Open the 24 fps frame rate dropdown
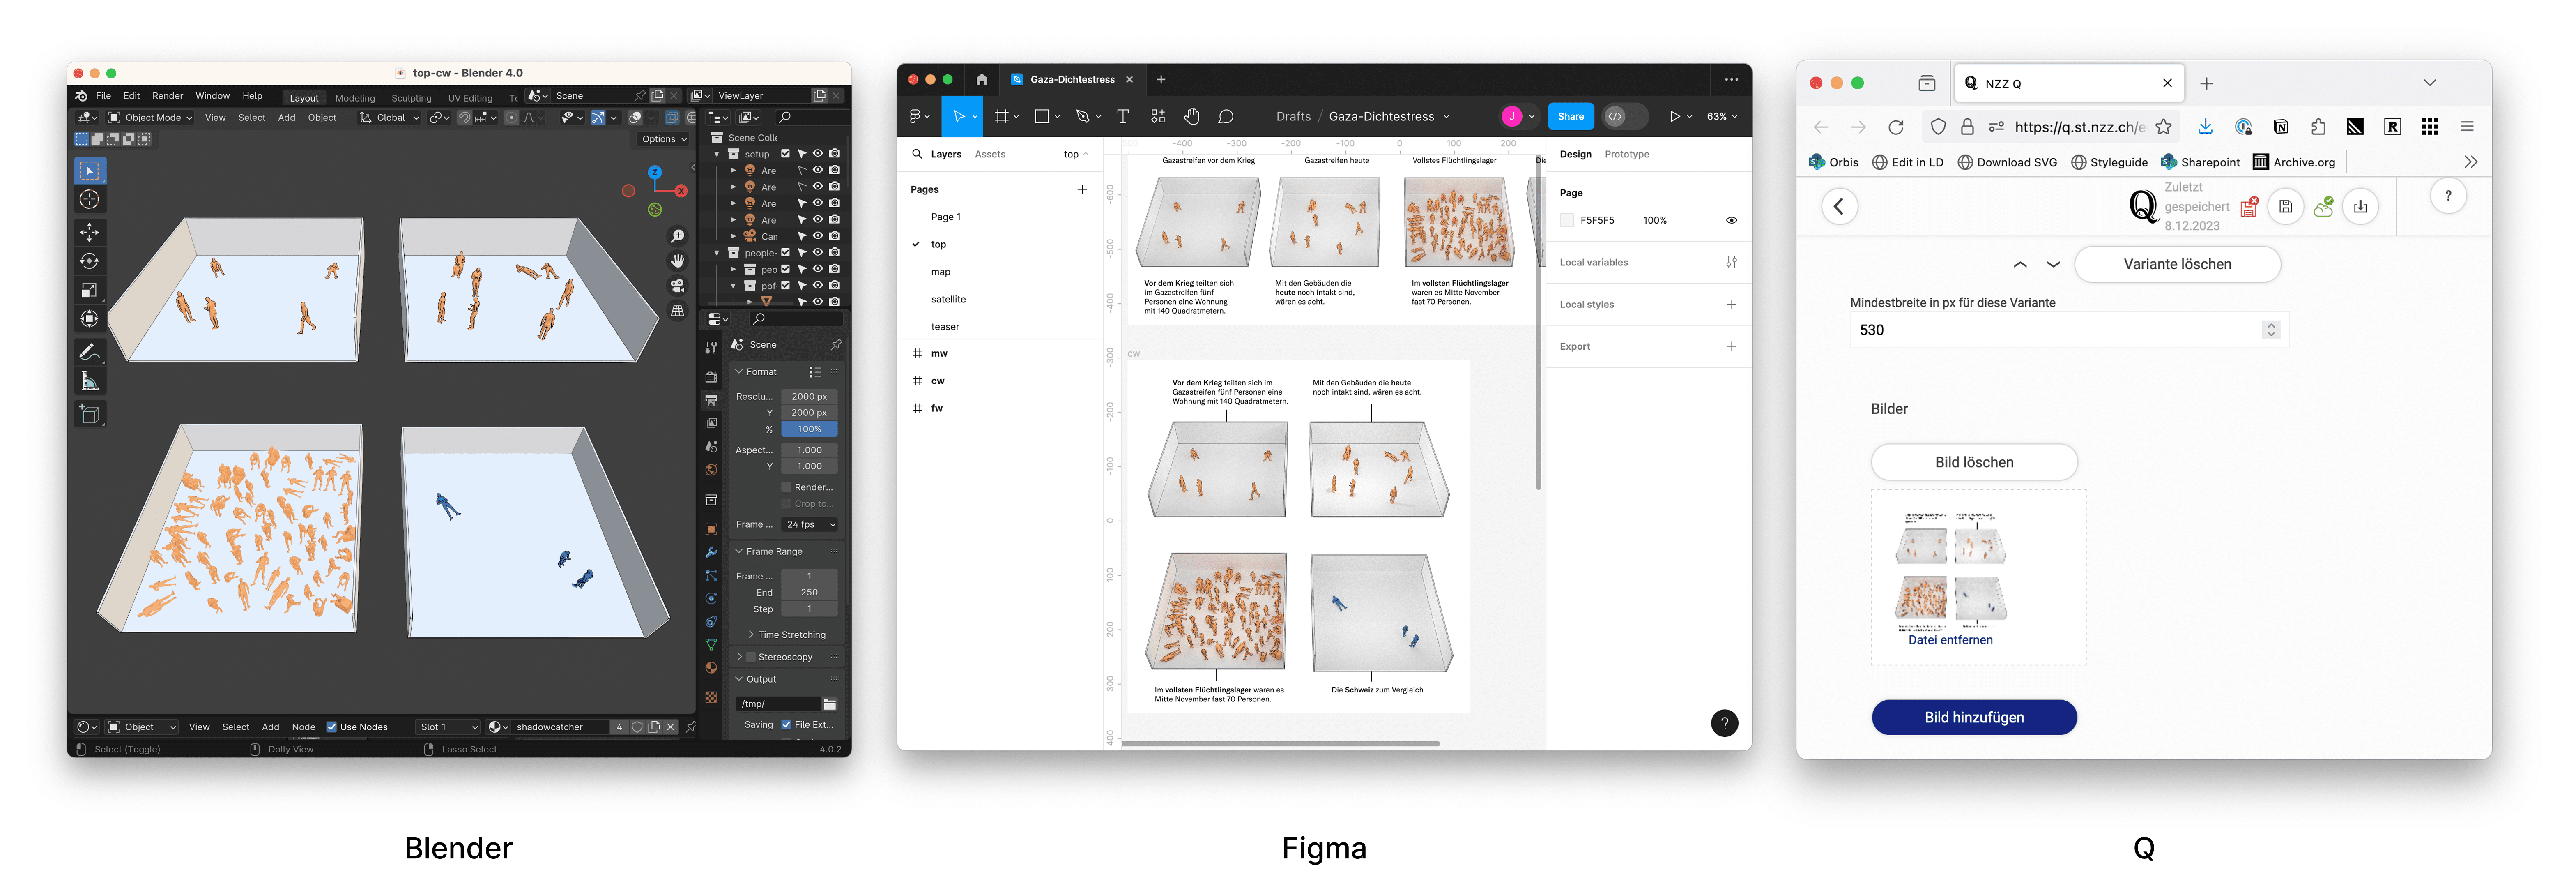 coord(810,524)
